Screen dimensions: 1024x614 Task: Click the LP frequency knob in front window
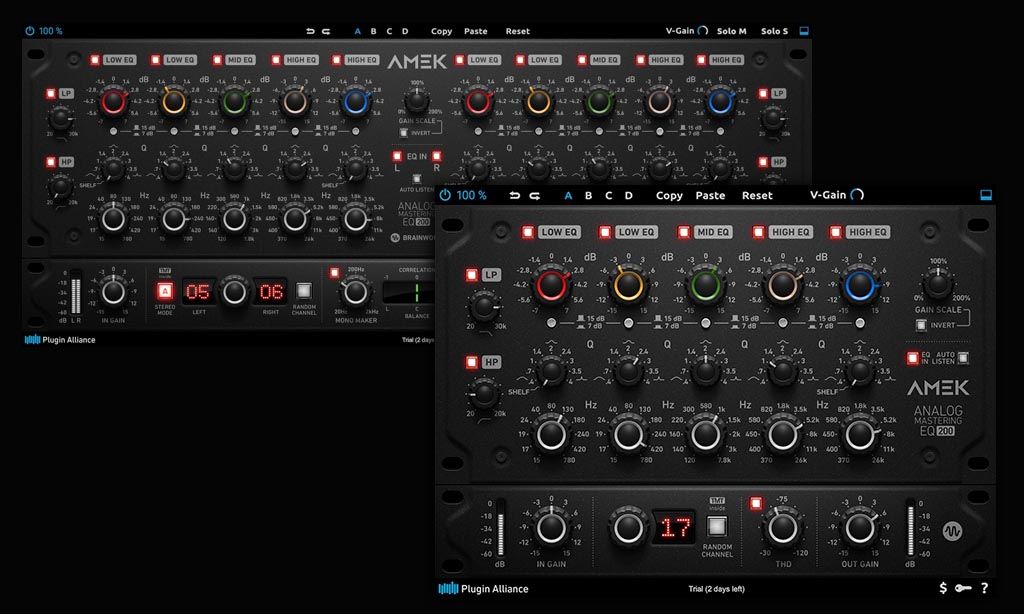483,306
